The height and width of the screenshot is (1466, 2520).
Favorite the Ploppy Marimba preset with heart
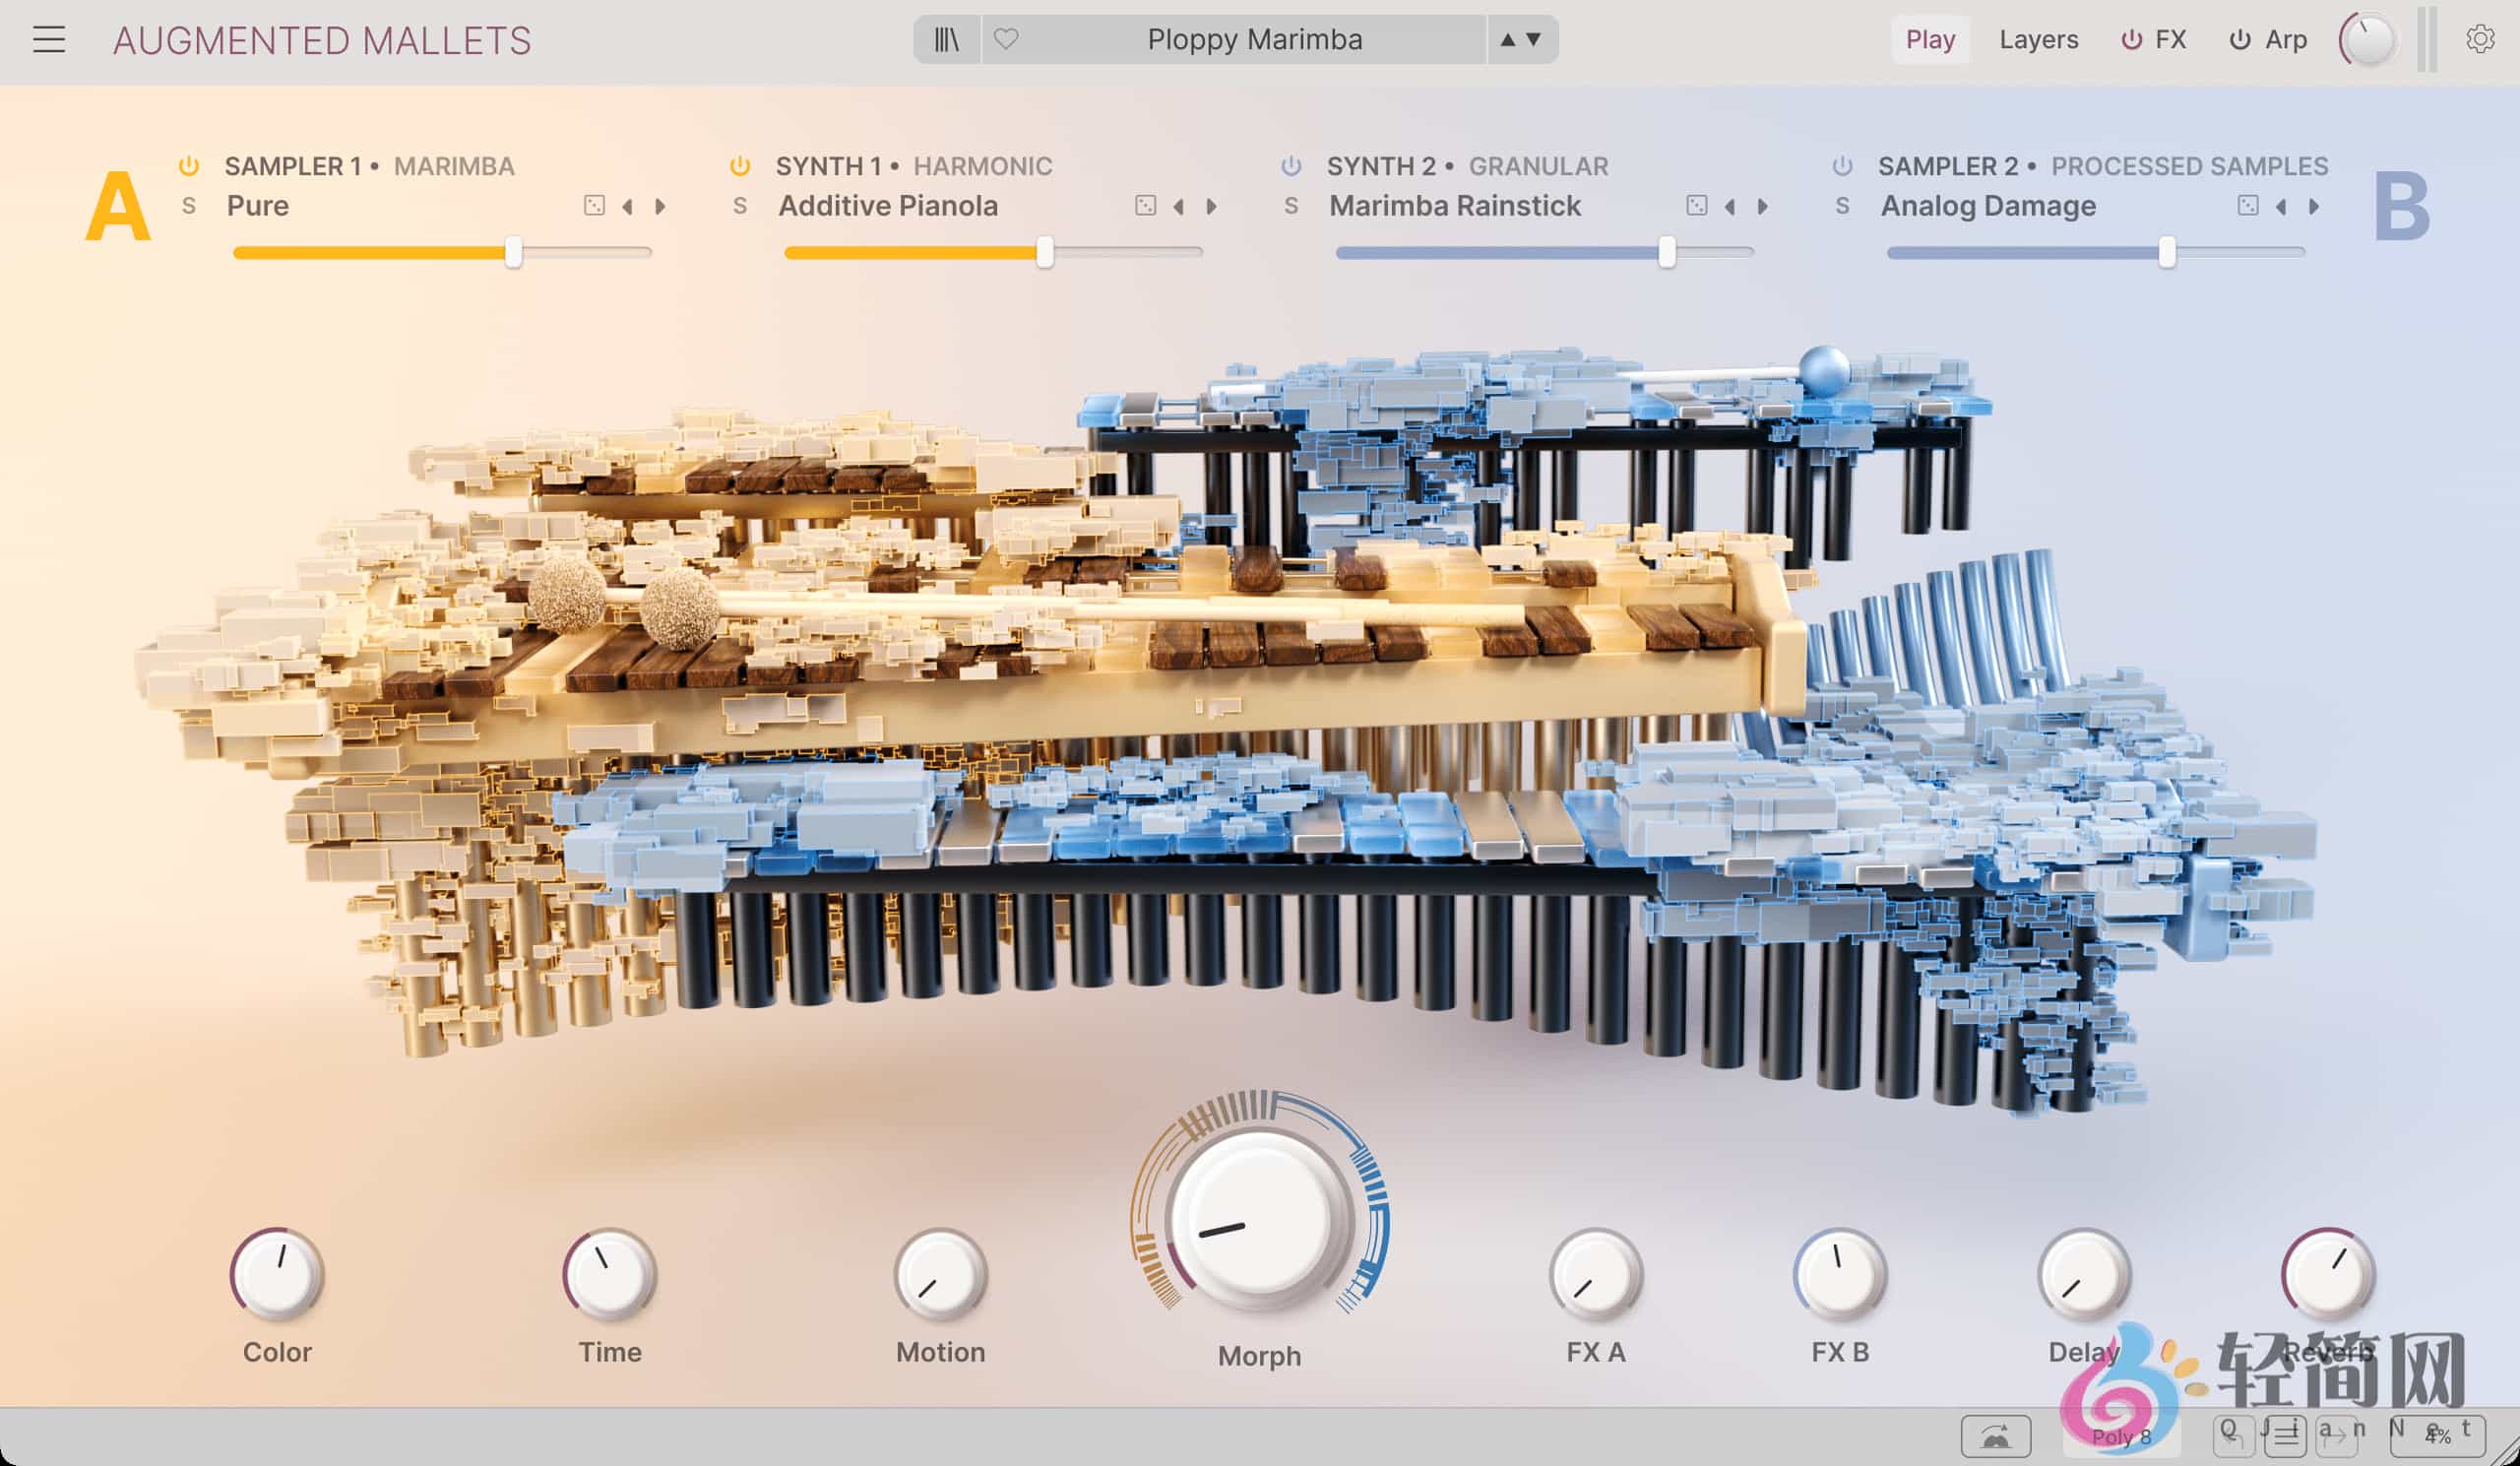coord(1006,40)
